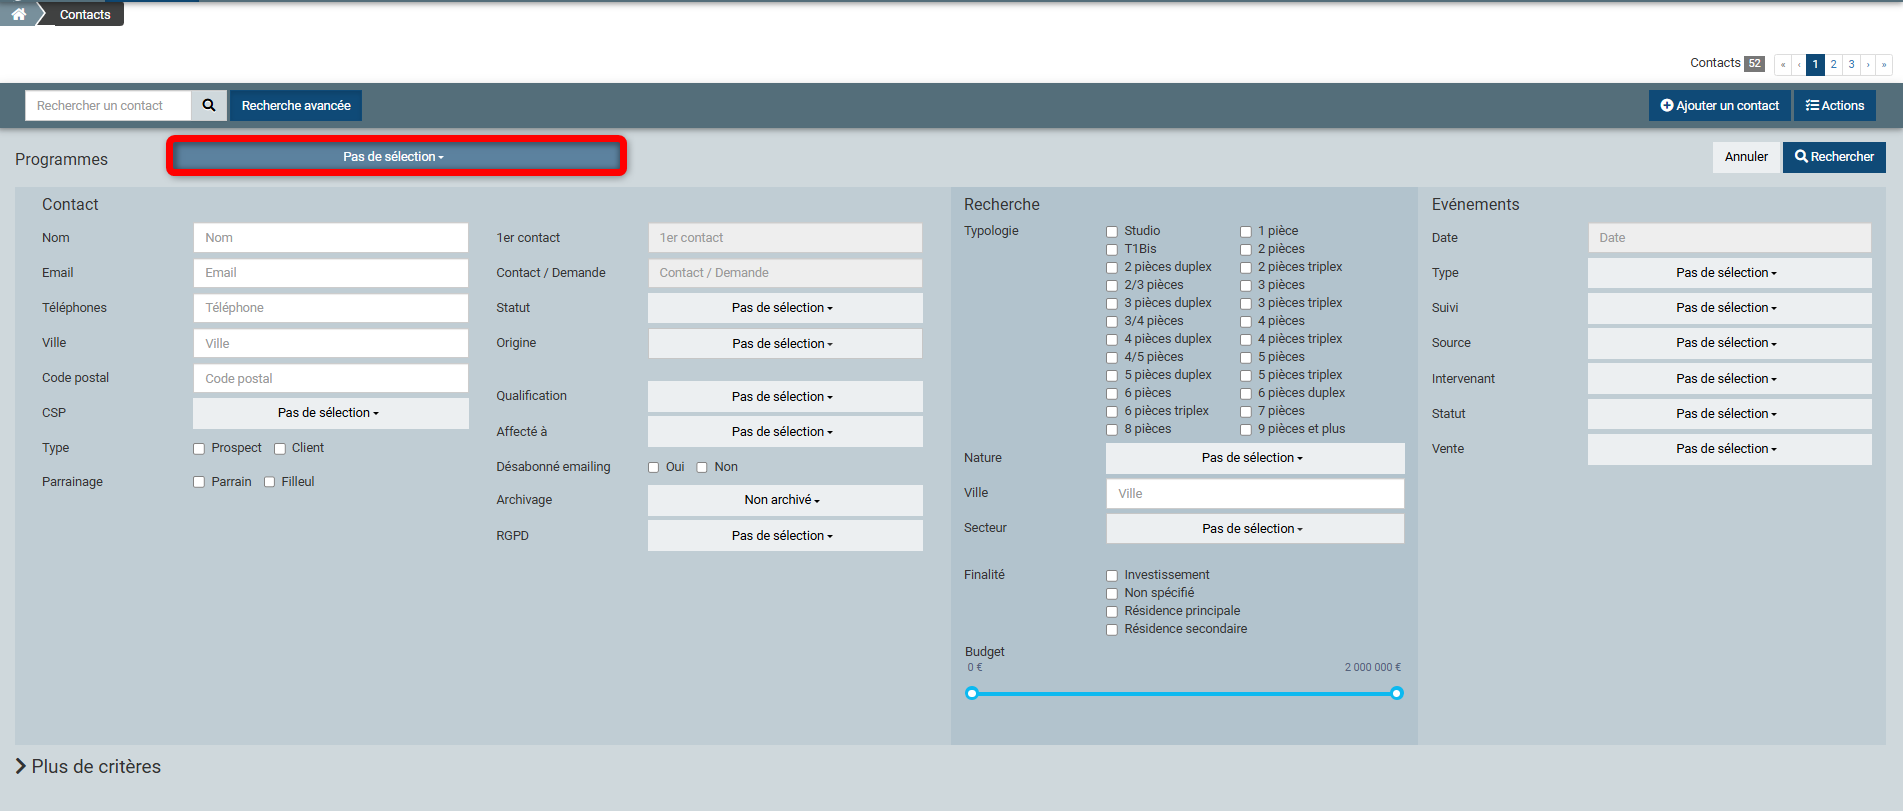Select page 2 in pagination
The image size is (1903, 811).
click(x=1833, y=64)
